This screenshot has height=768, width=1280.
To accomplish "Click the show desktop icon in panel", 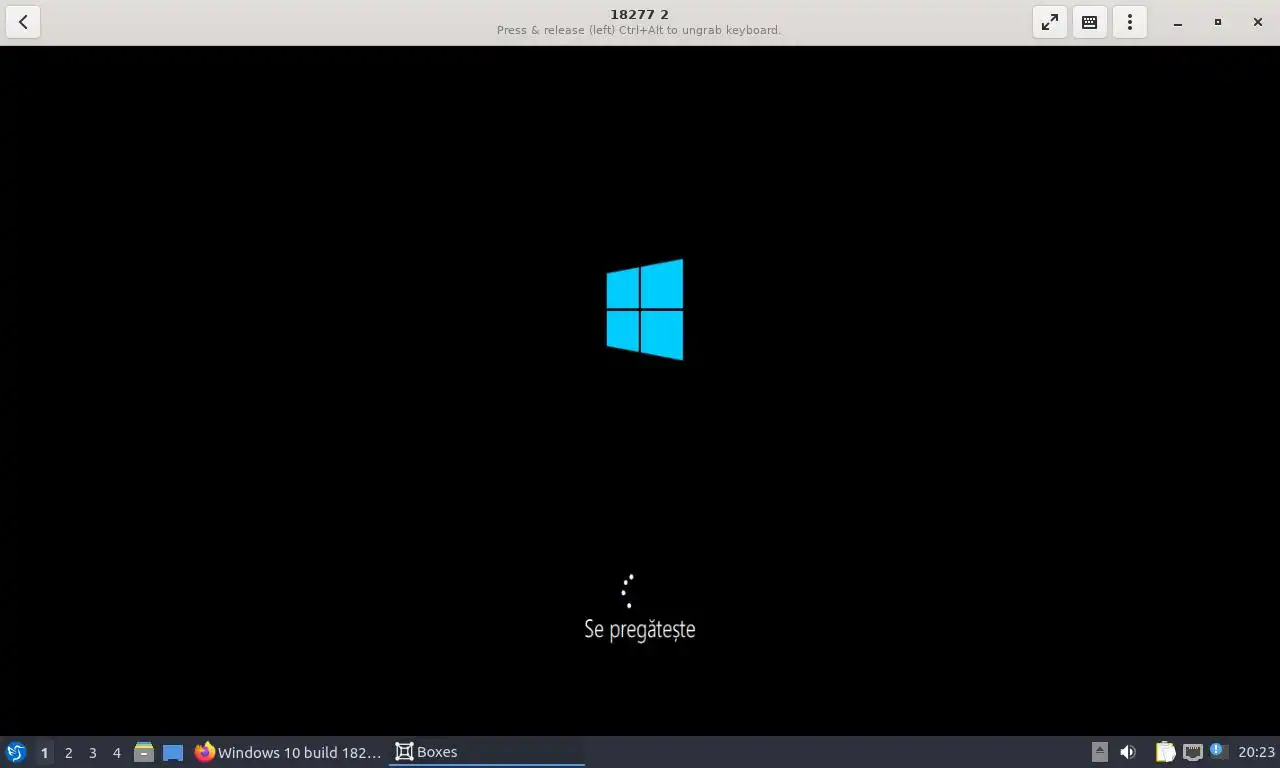I will point(173,752).
